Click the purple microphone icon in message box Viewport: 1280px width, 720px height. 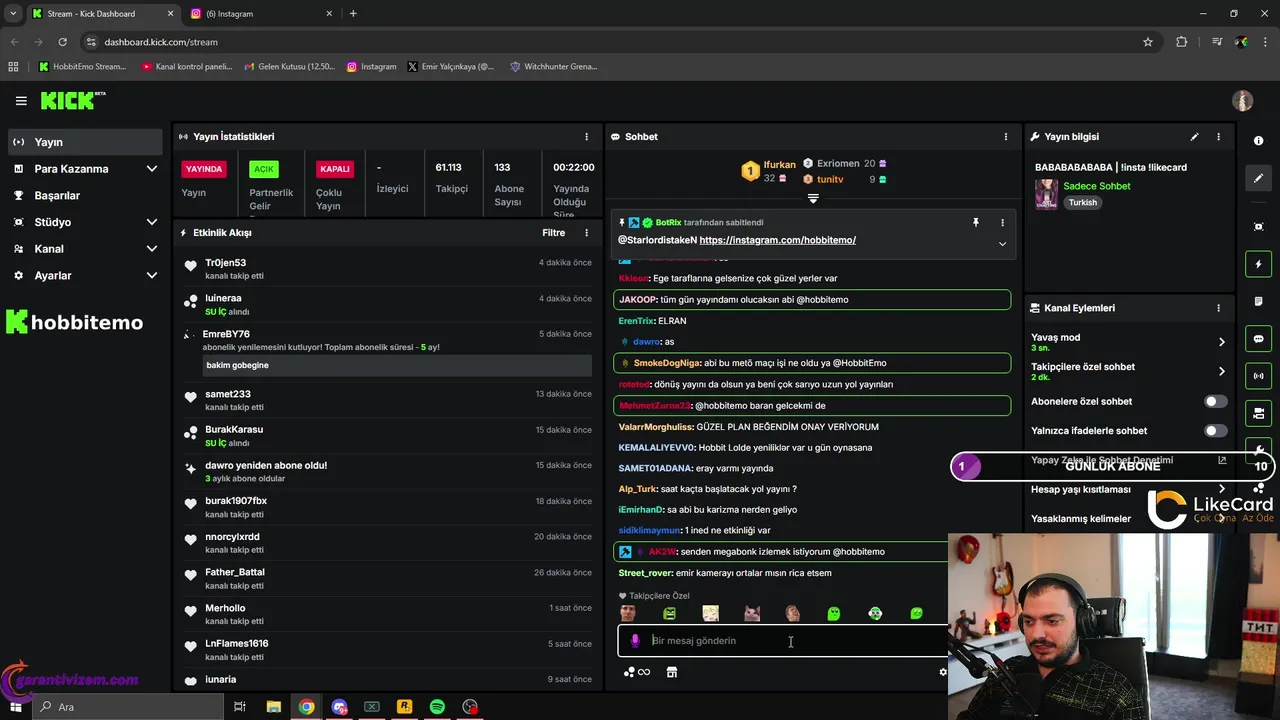[x=635, y=641]
